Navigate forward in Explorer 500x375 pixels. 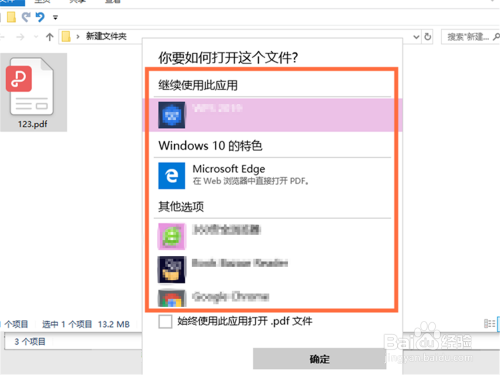(x=20, y=37)
